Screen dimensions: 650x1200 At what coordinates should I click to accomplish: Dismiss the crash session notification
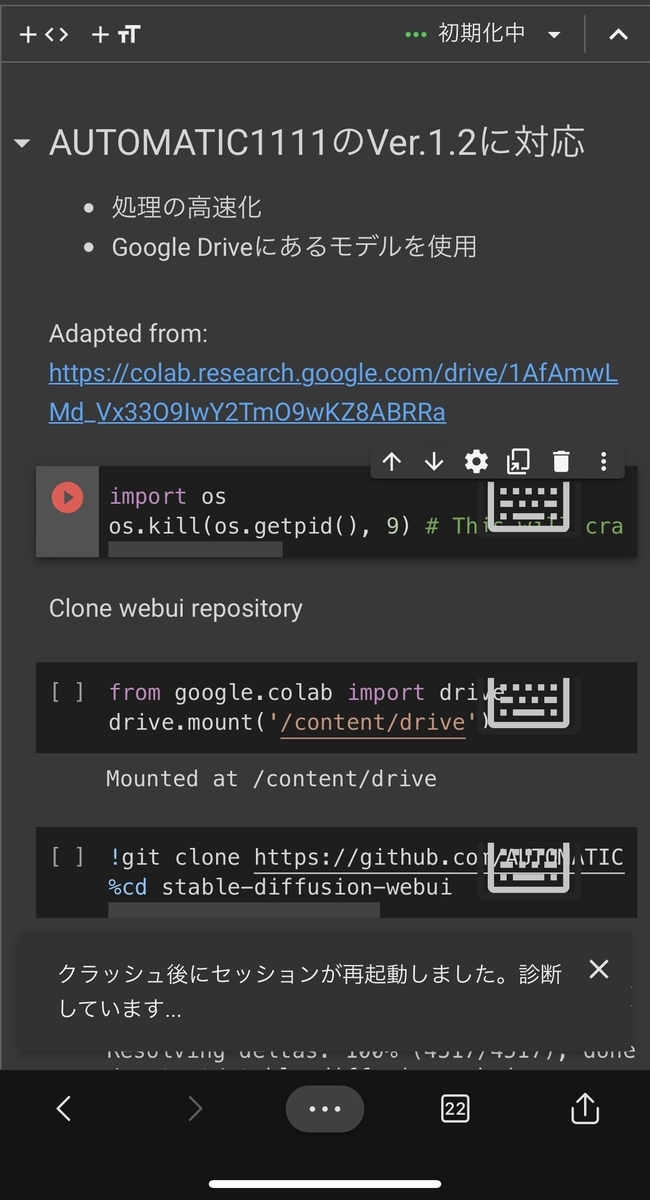(x=598, y=969)
